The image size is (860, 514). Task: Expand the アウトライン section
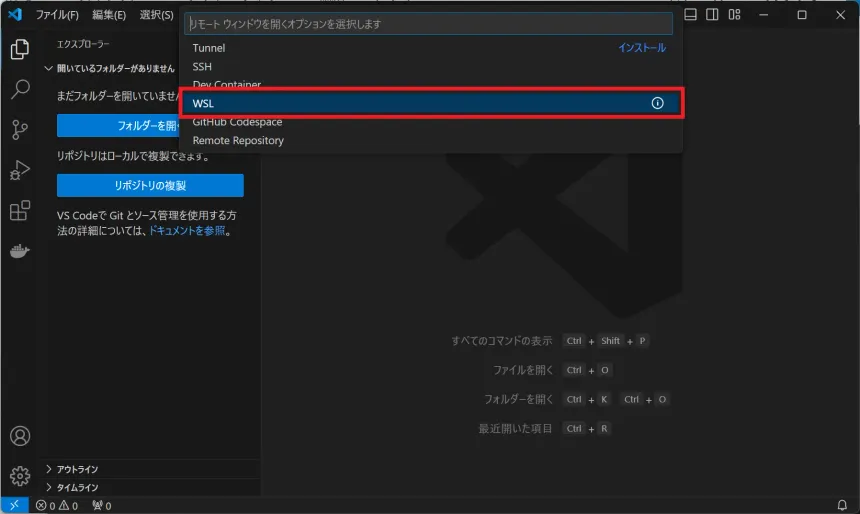click(x=77, y=469)
